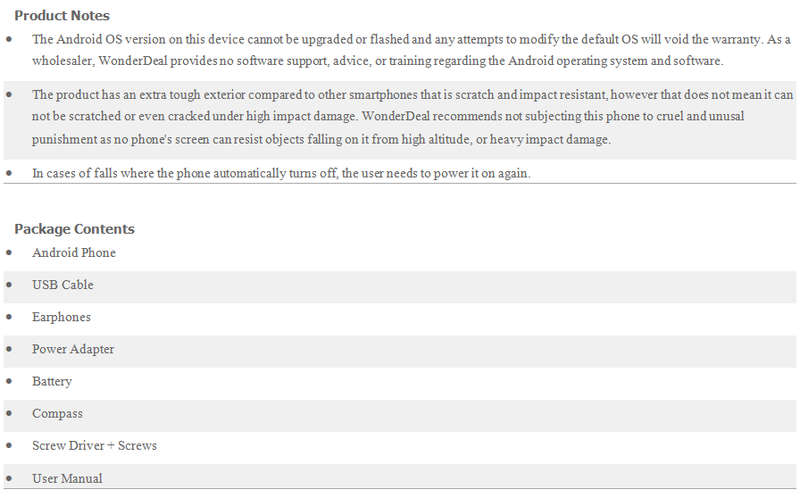The width and height of the screenshot is (800, 496).
Task: Click the bullet beside USB Cable
Action: [x=9, y=284]
